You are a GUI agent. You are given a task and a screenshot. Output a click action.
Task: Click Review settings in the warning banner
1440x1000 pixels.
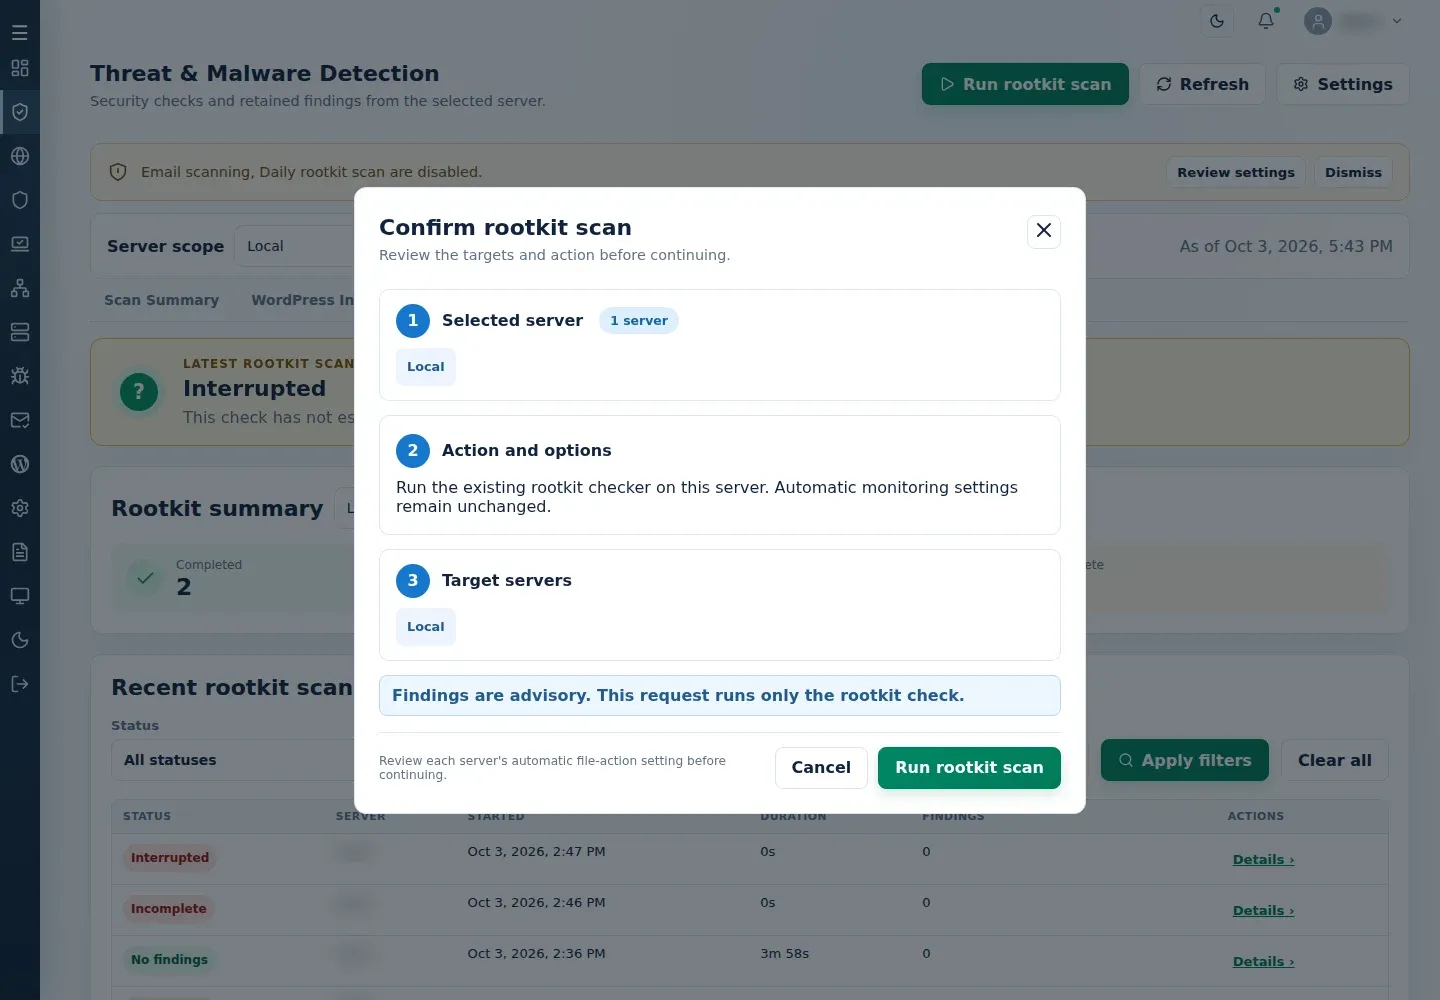1236,172
